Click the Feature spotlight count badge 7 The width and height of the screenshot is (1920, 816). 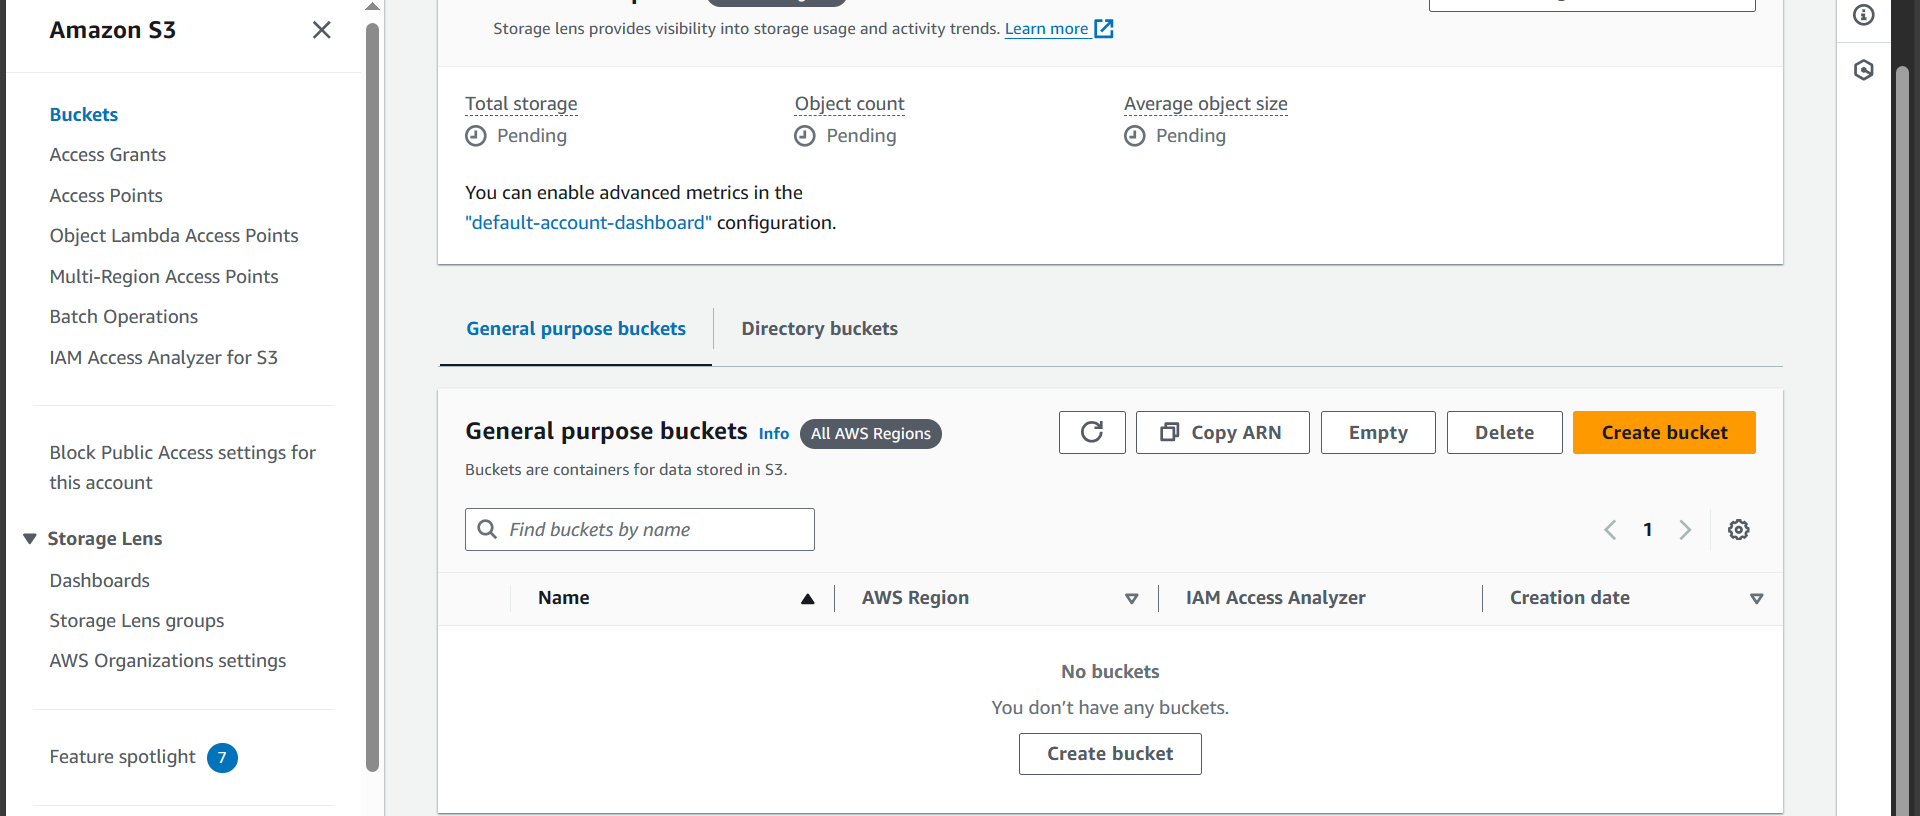(x=222, y=758)
